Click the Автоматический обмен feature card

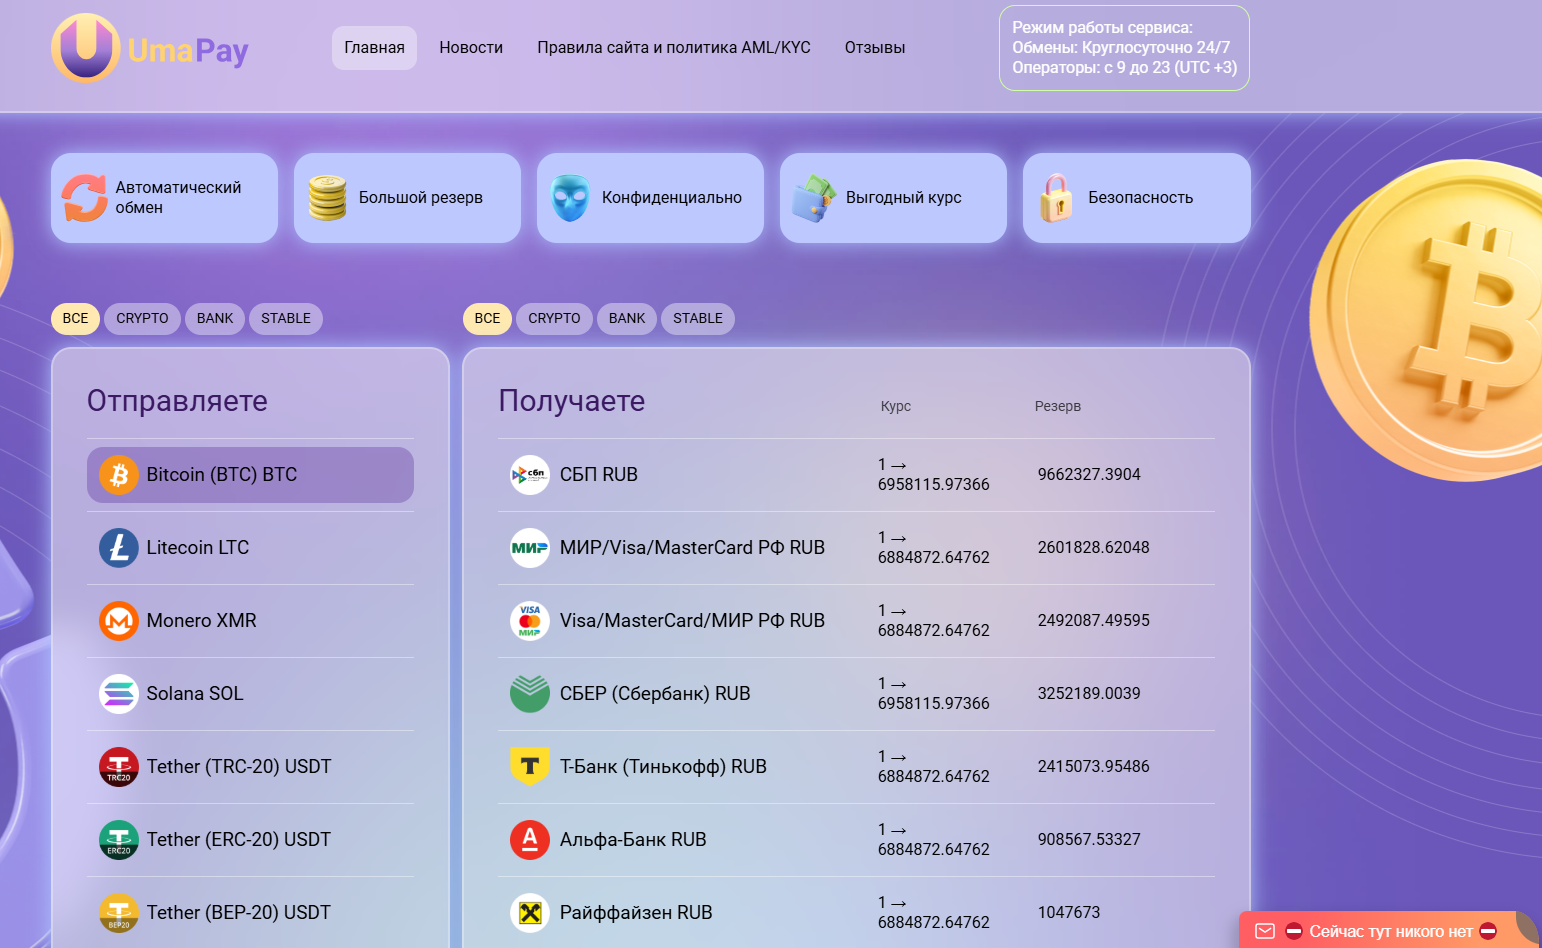[x=164, y=198]
